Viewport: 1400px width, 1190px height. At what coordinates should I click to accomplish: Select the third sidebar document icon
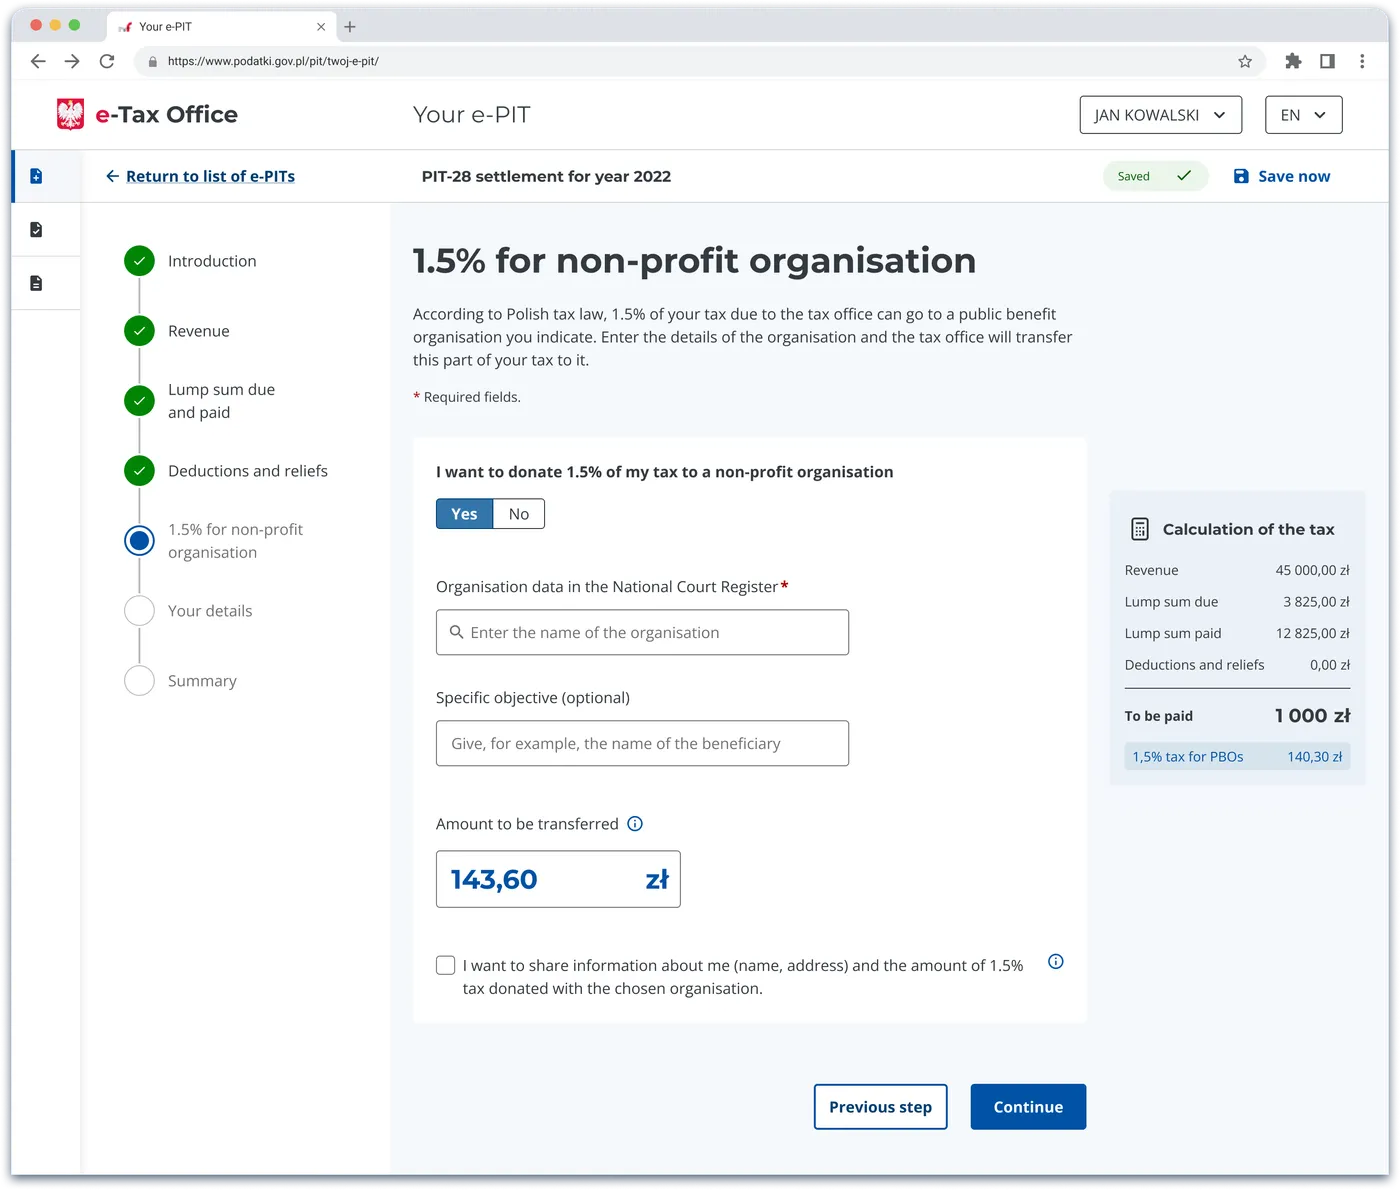pos(36,283)
